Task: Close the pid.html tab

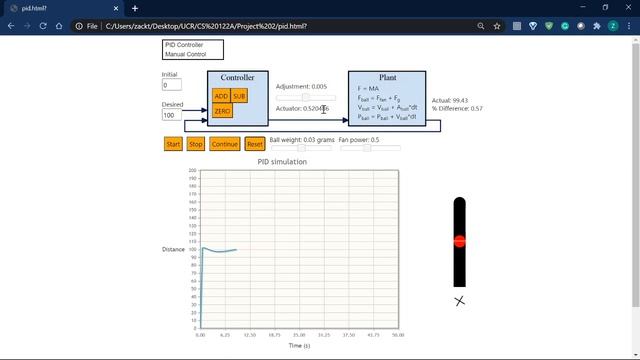Action: [x=116, y=8]
